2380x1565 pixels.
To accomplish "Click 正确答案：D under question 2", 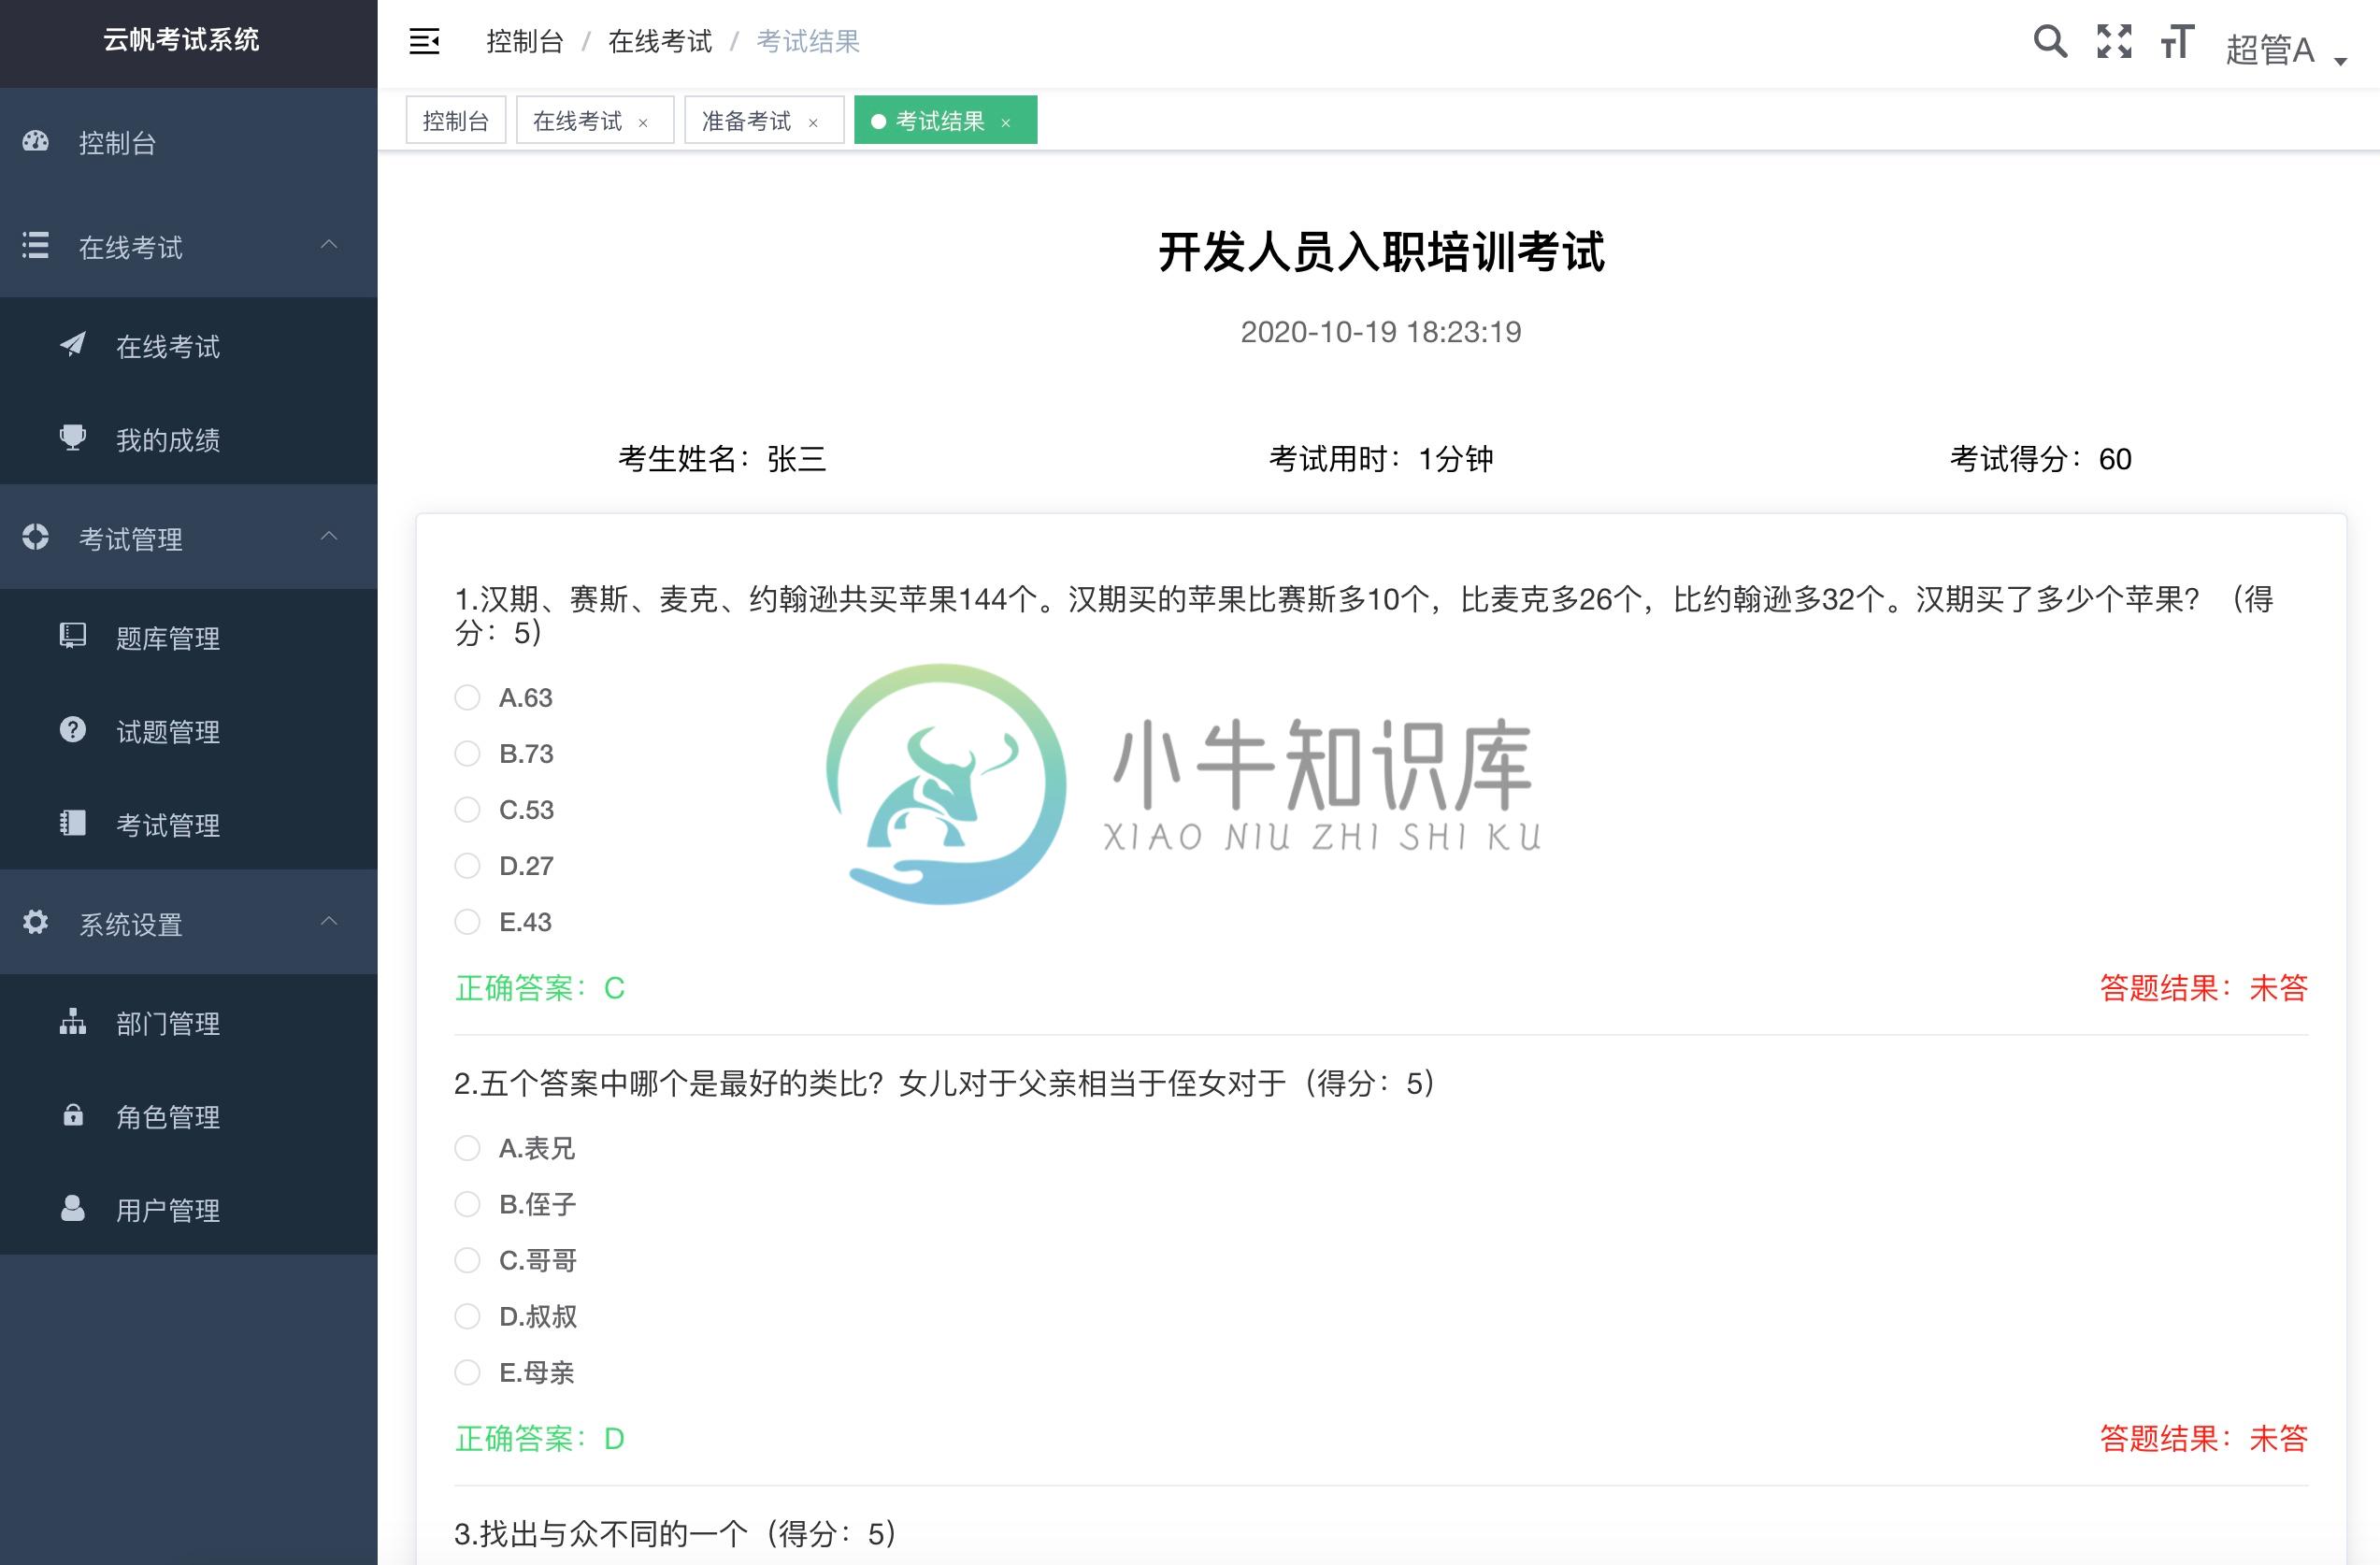I will [x=540, y=1439].
